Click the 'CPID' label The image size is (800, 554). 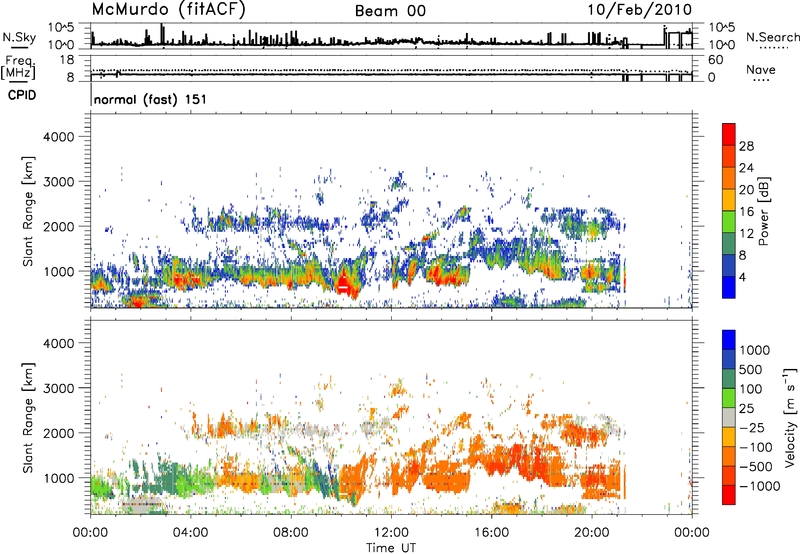point(22,95)
